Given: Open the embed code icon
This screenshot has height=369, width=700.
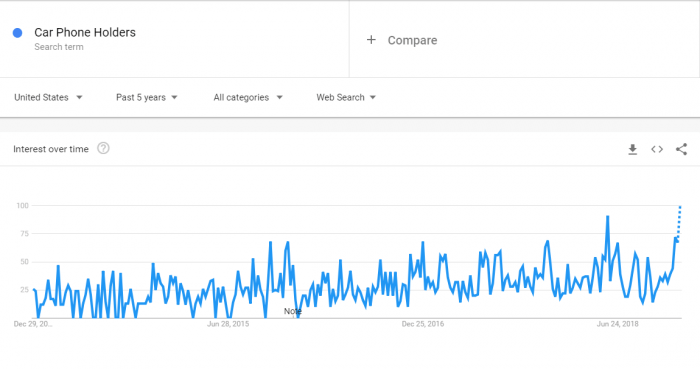Looking at the screenshot, I should click(657, 149).
